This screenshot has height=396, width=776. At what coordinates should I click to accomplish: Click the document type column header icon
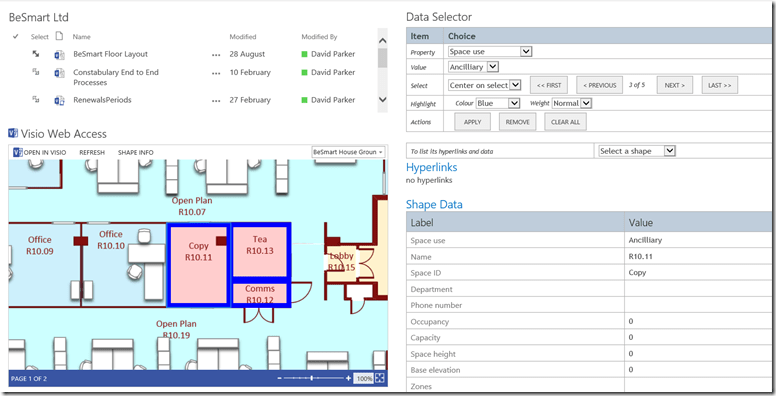(x=59, y=36)
